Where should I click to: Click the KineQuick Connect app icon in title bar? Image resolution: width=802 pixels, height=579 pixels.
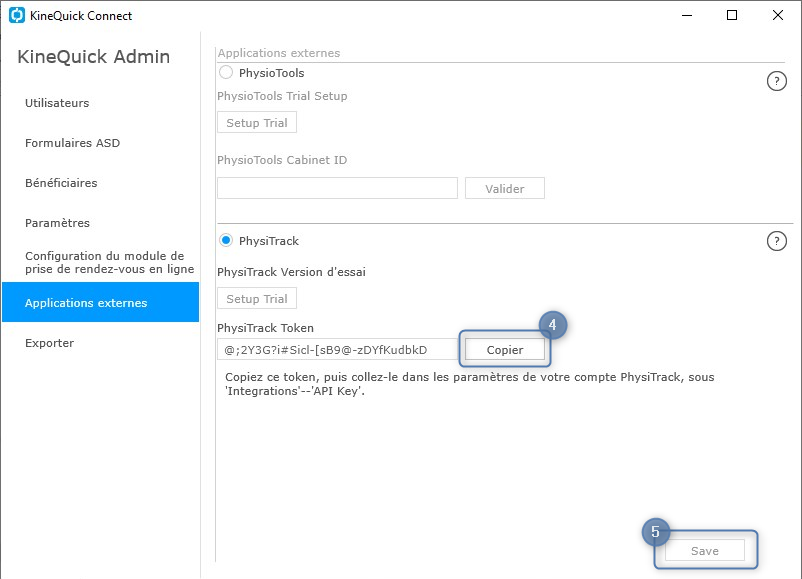(x=17, y=15)
